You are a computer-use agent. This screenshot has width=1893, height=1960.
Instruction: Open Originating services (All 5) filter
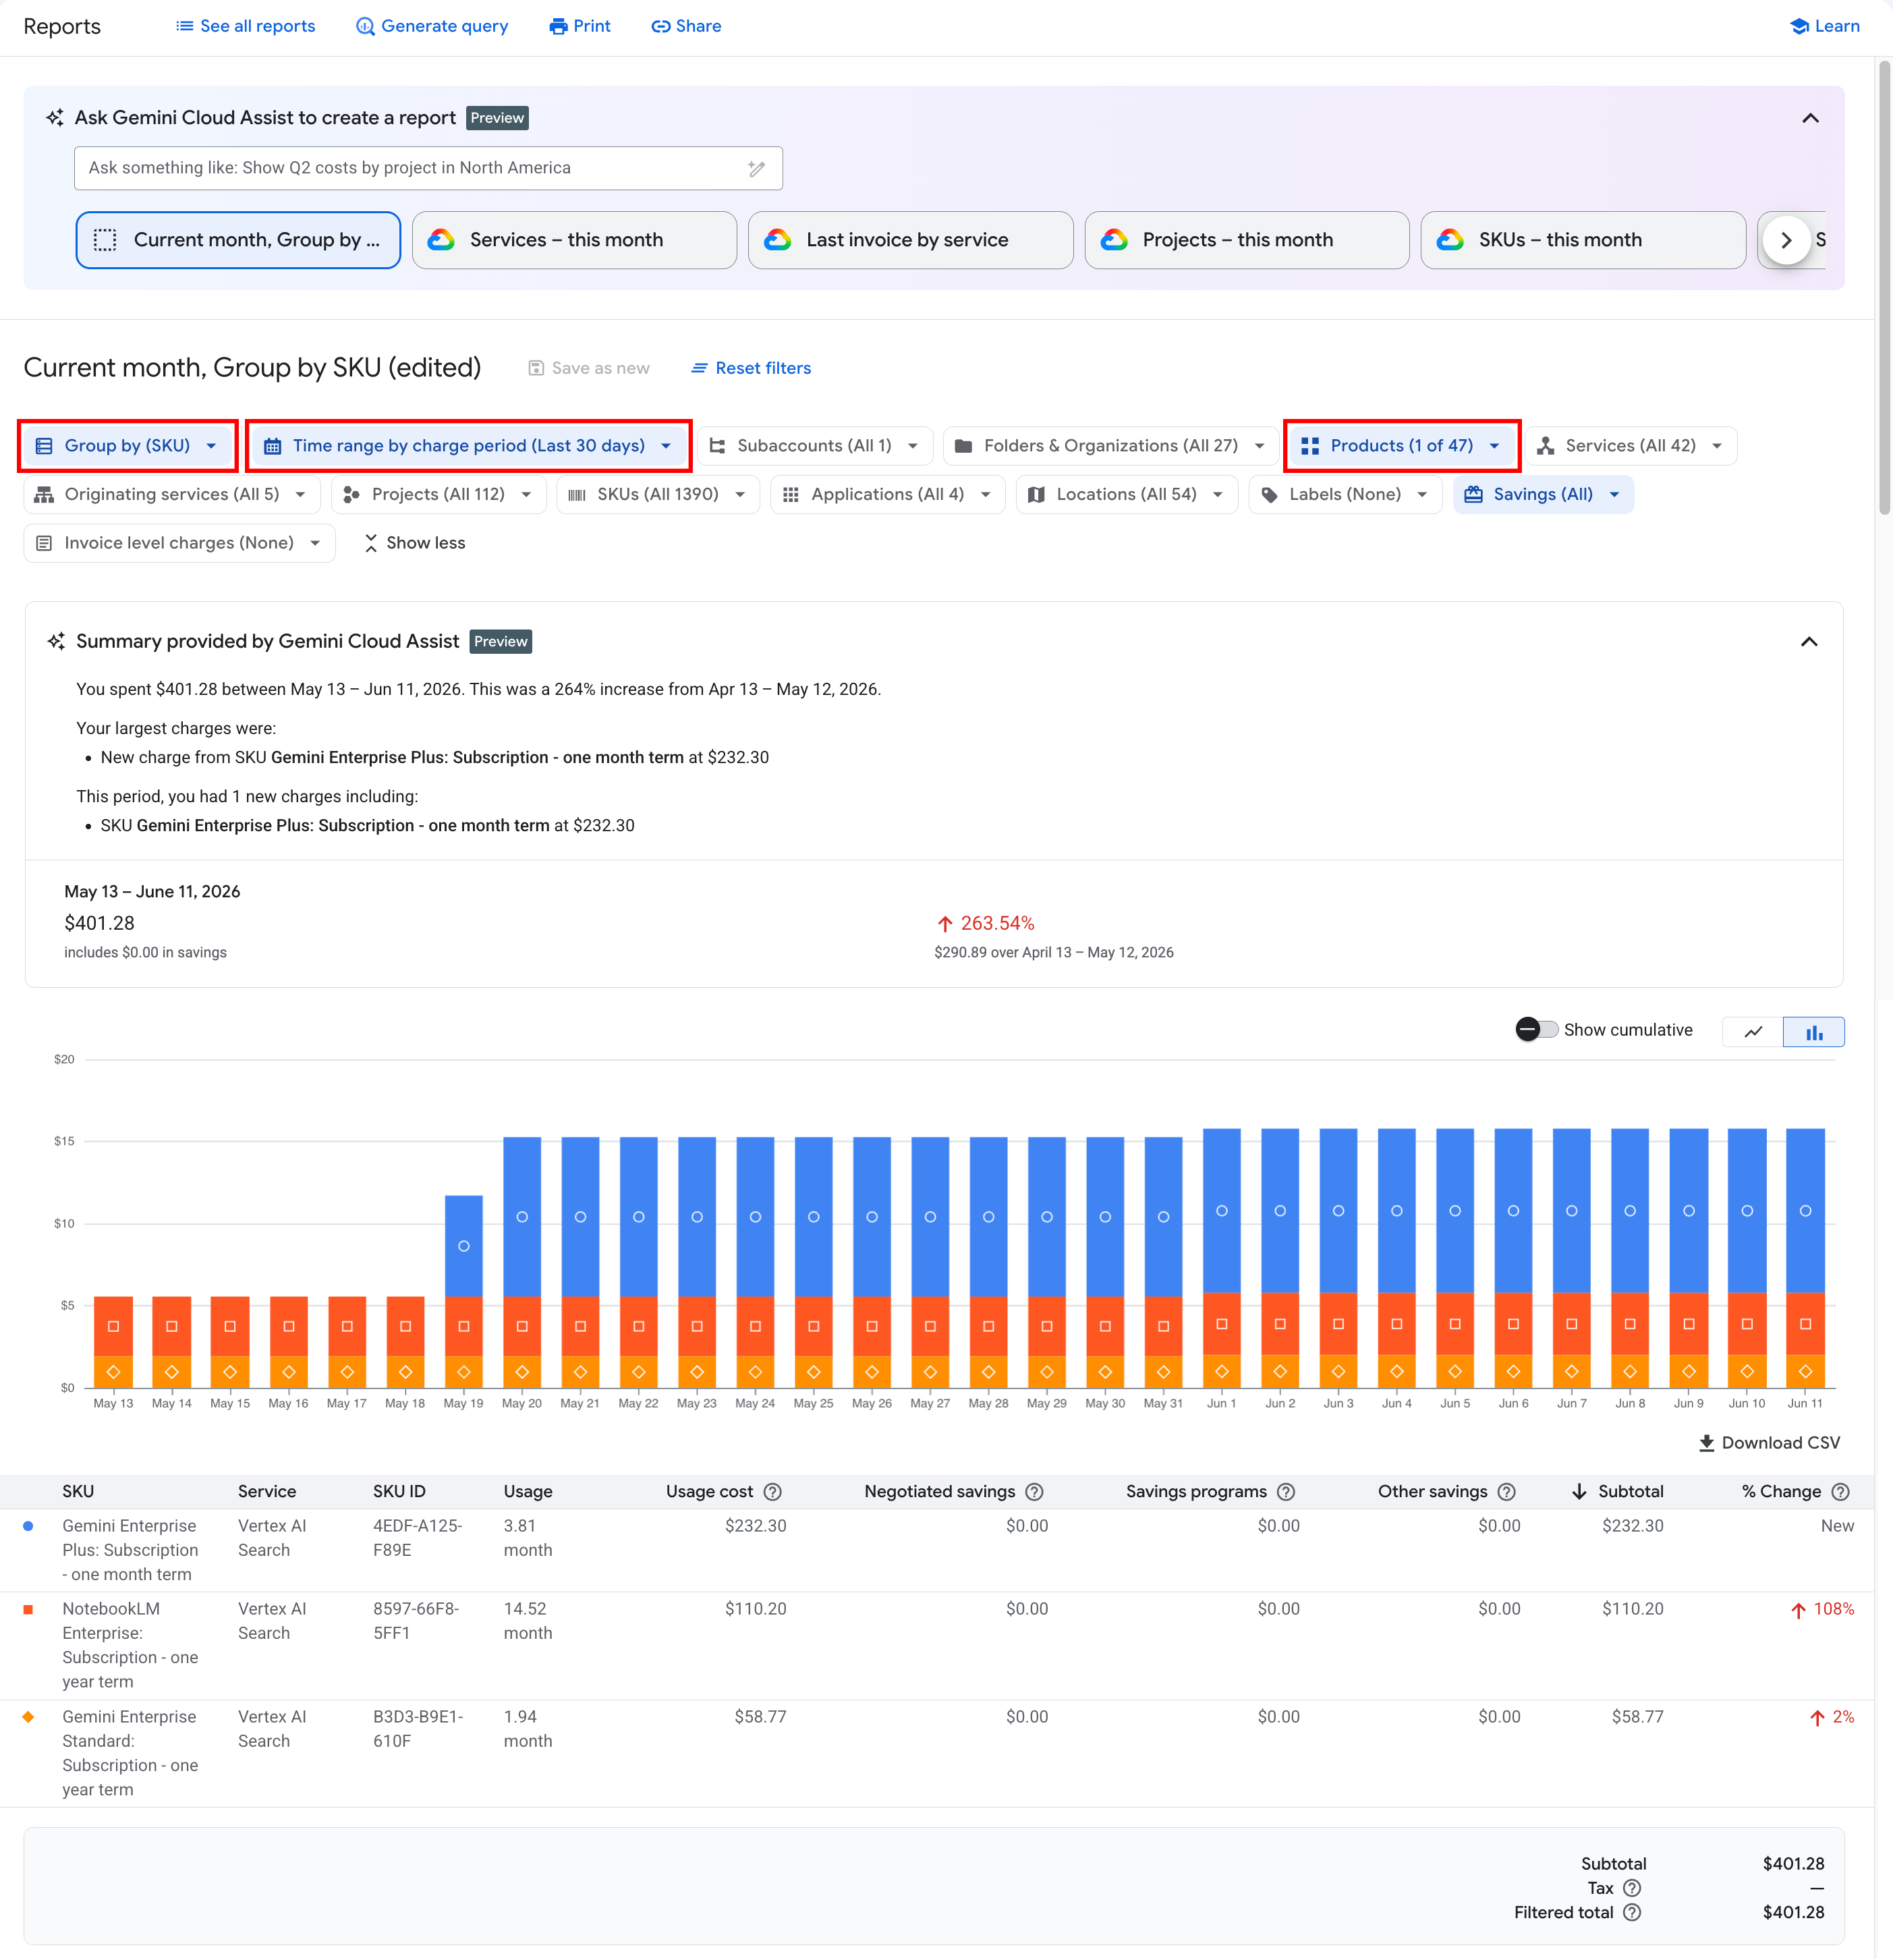pyautogui.click(x=171, y=494)
